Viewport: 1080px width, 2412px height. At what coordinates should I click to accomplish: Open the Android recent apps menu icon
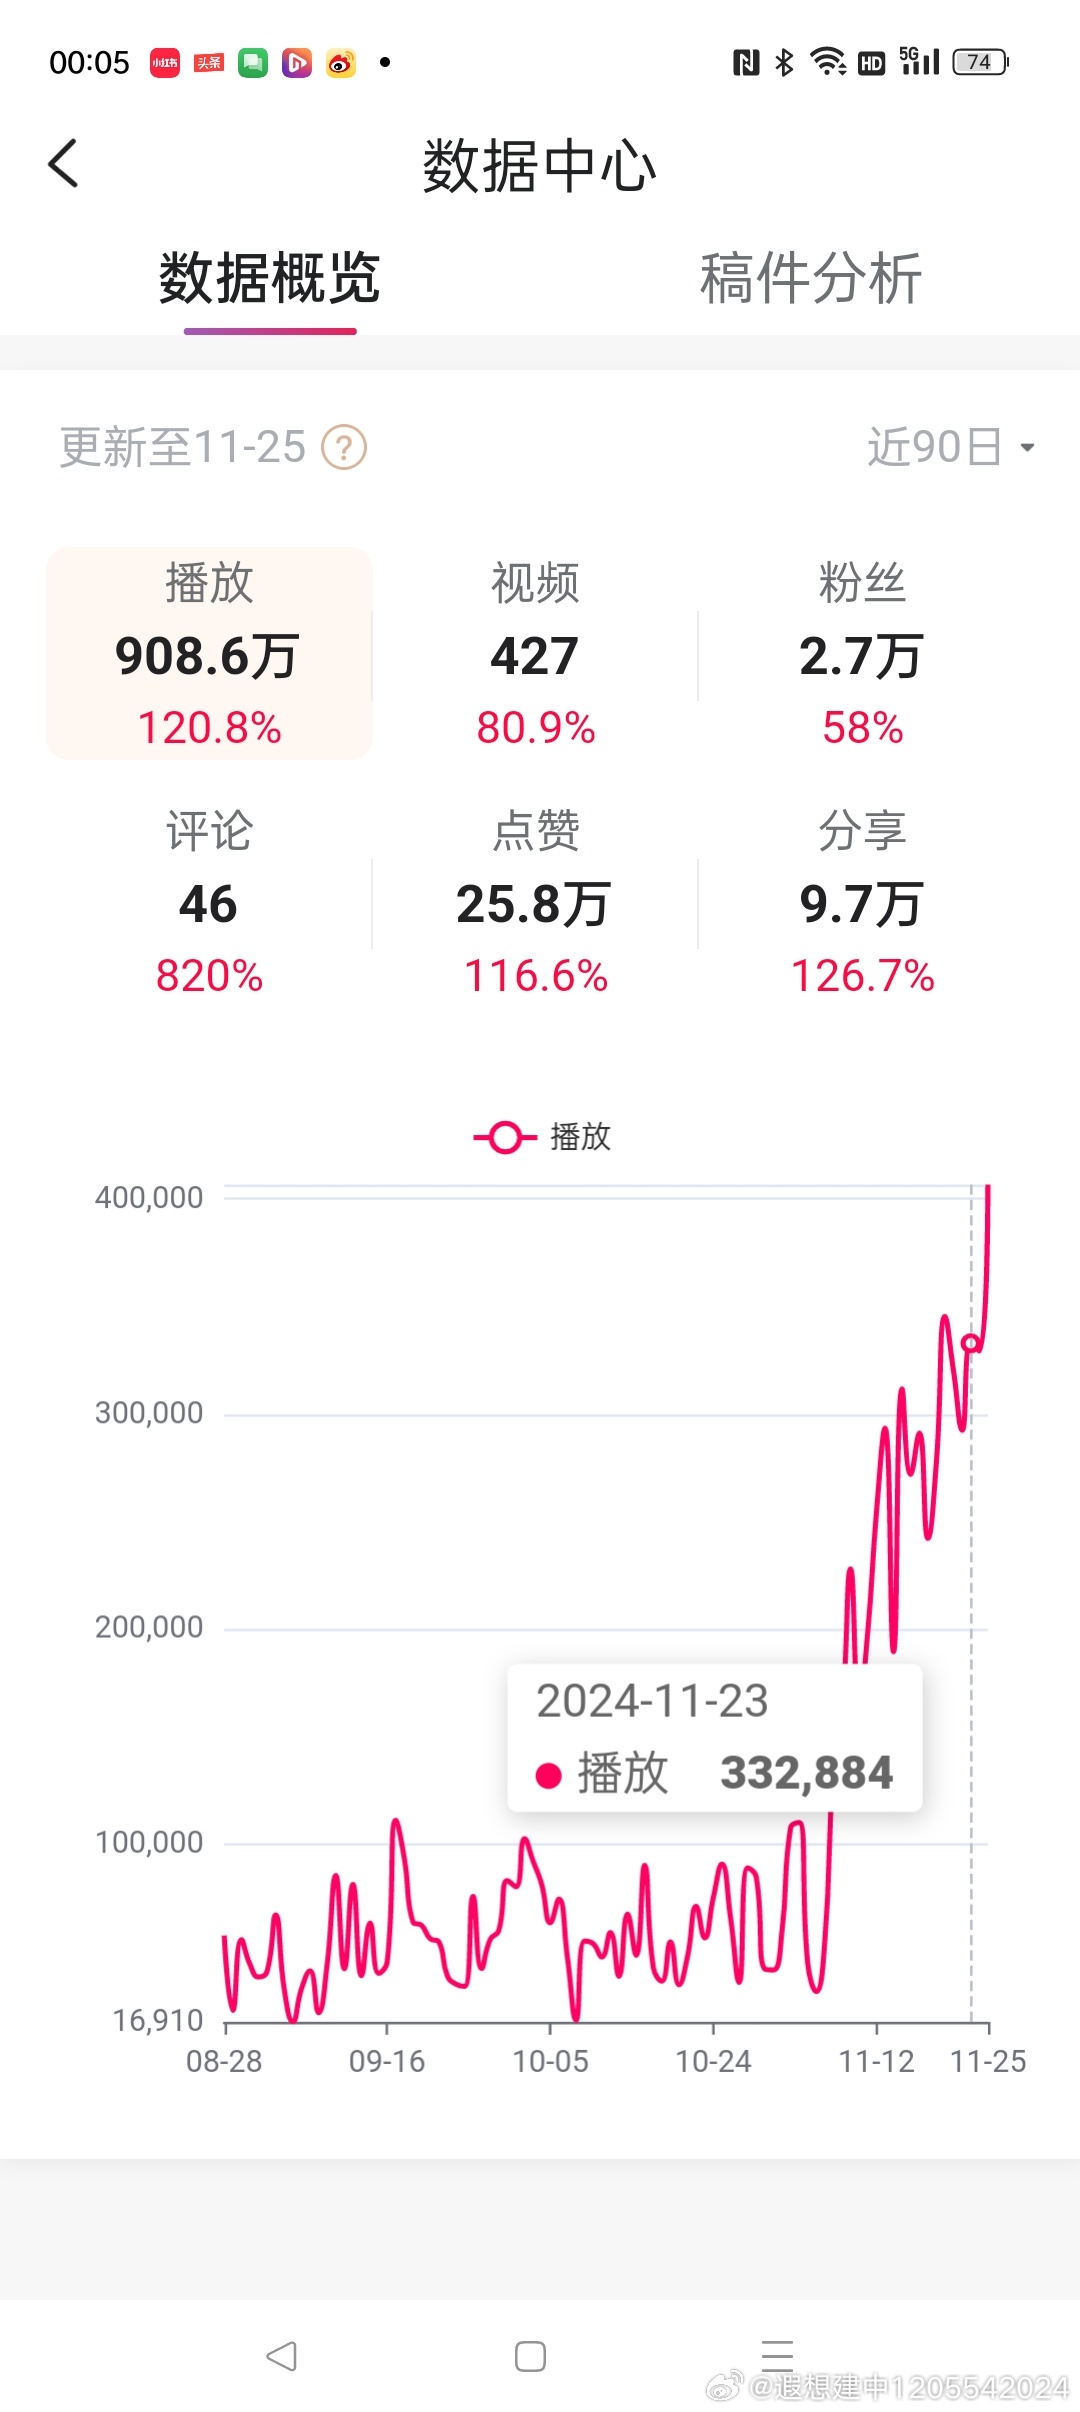(777, 2356)
